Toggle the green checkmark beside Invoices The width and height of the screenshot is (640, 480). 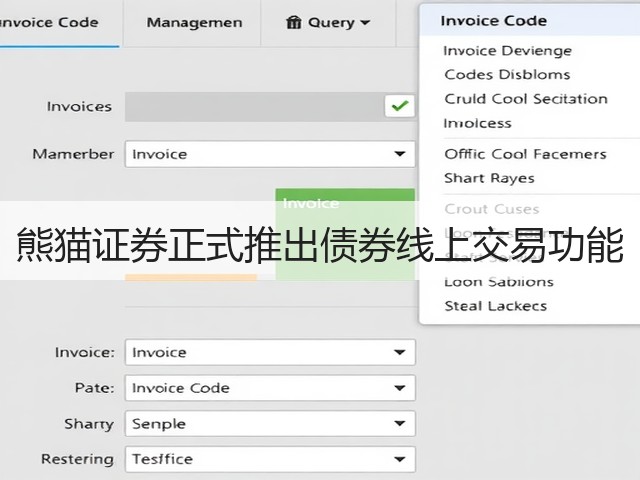point(399,106)
